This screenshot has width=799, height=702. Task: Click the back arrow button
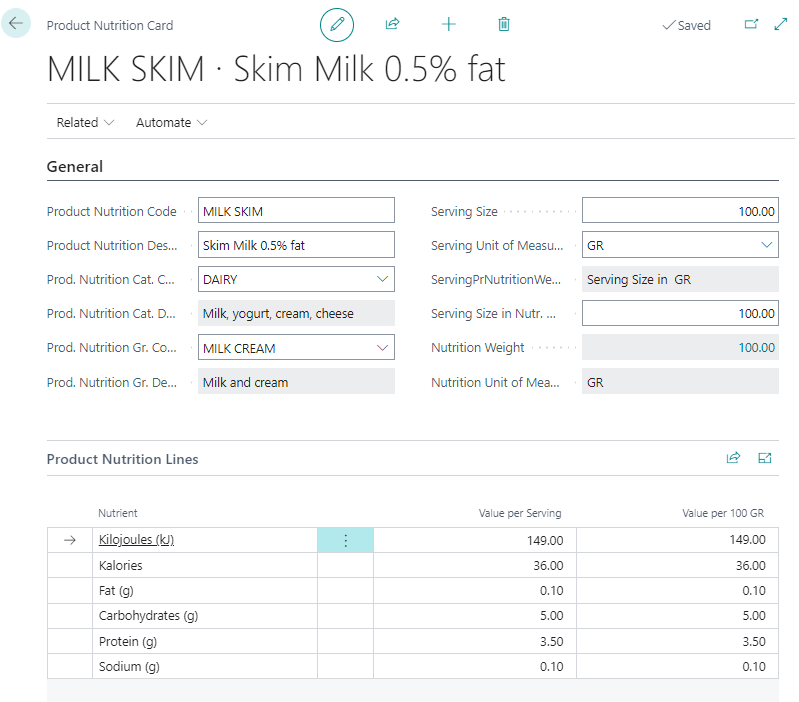click(16, 23)
